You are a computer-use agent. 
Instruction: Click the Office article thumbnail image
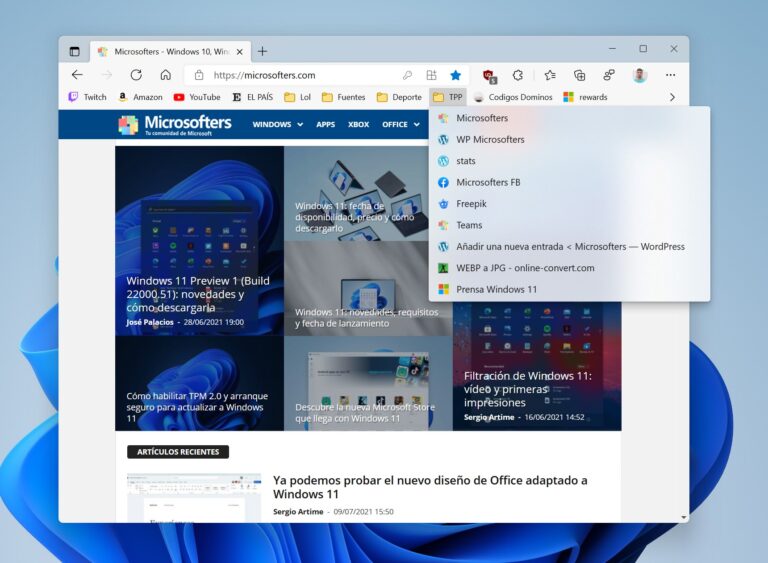(x=194, y=497)
